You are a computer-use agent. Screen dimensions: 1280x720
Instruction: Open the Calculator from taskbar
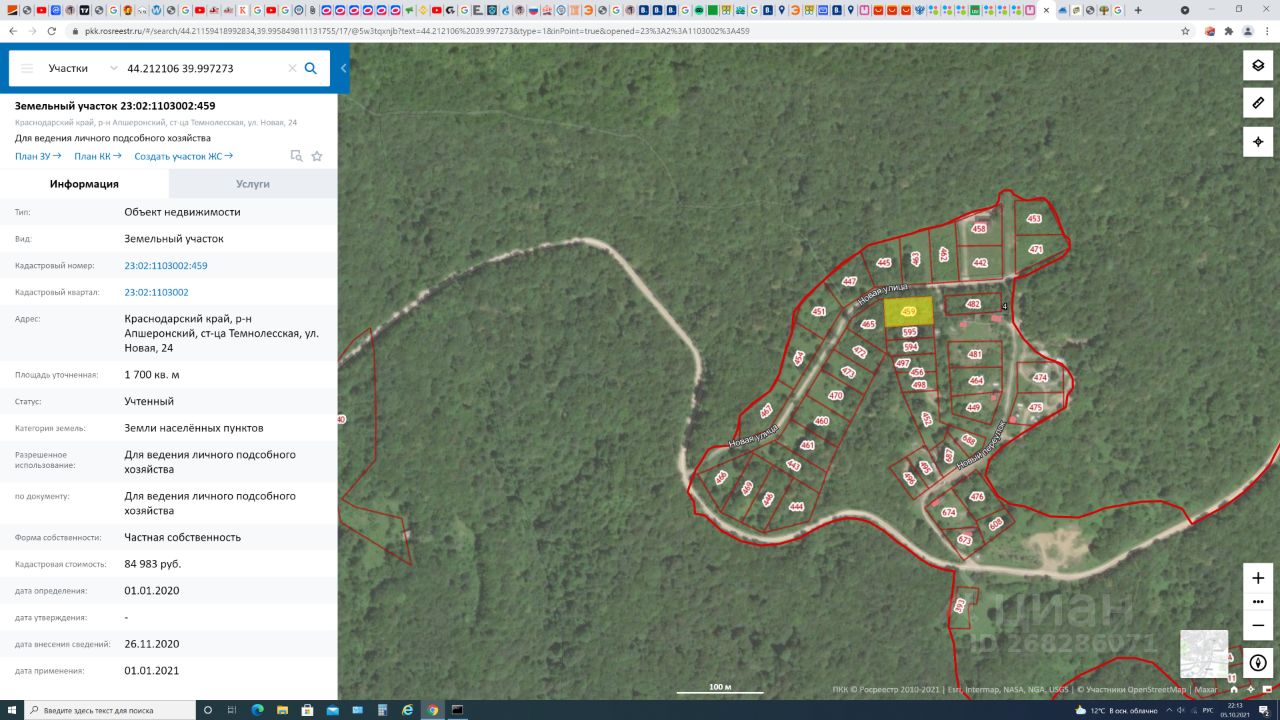[x=383, y=710]
